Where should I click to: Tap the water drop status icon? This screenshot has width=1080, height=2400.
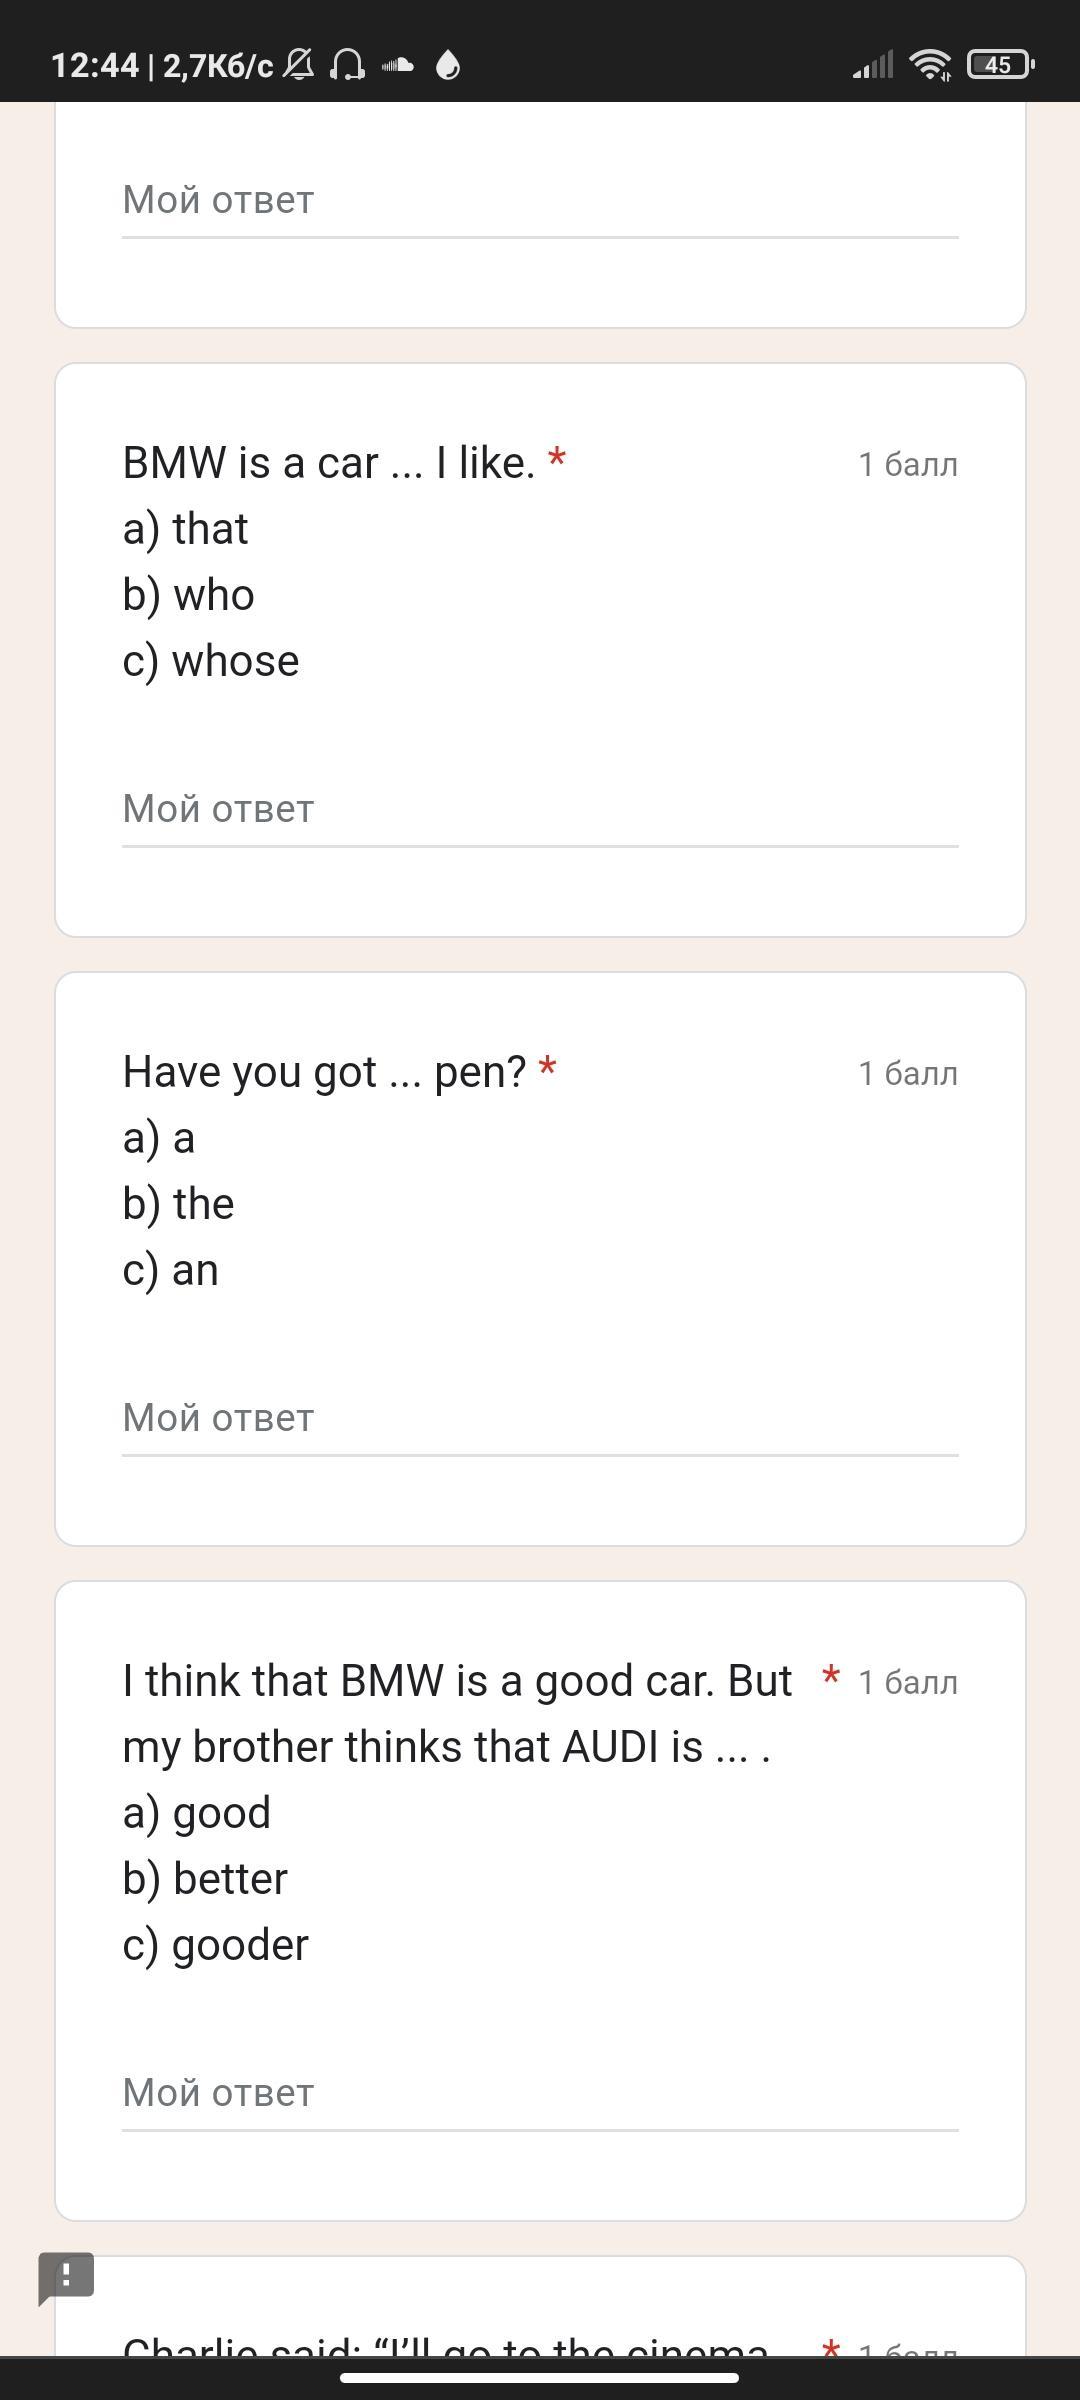point(448,65)
